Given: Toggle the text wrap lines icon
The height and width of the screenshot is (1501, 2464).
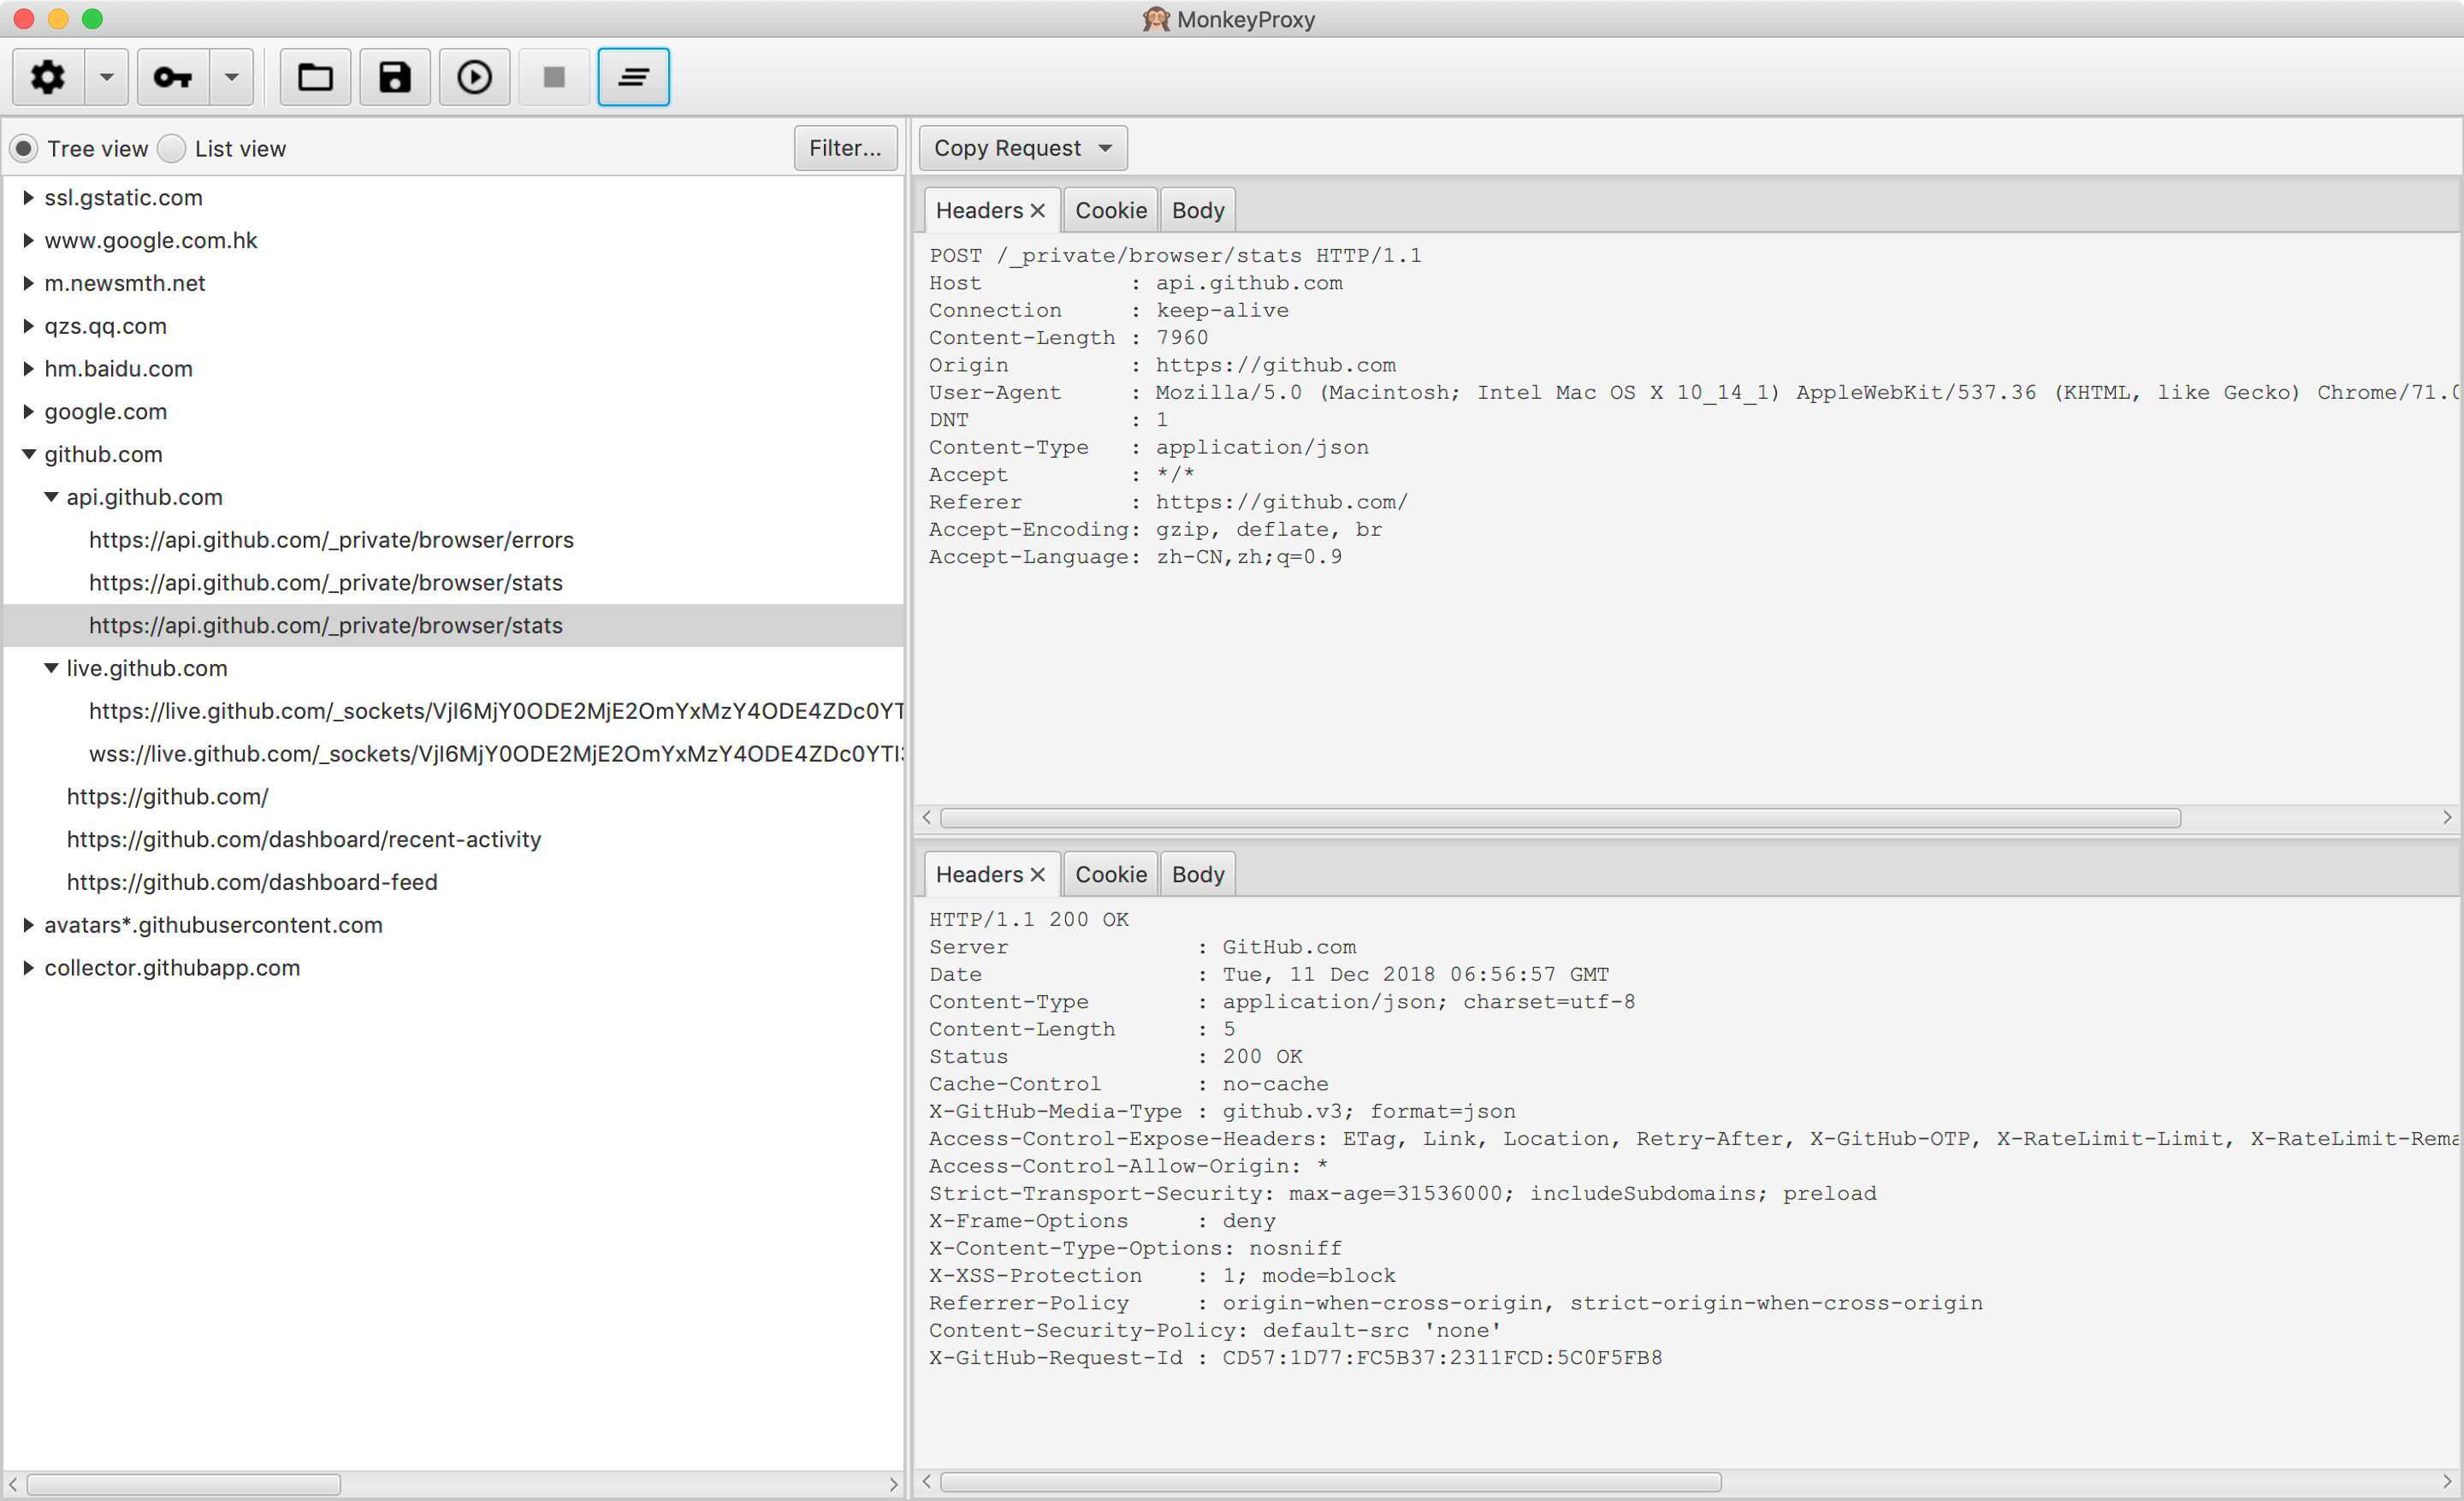Looking at the screenshot, I should point(633,77).
